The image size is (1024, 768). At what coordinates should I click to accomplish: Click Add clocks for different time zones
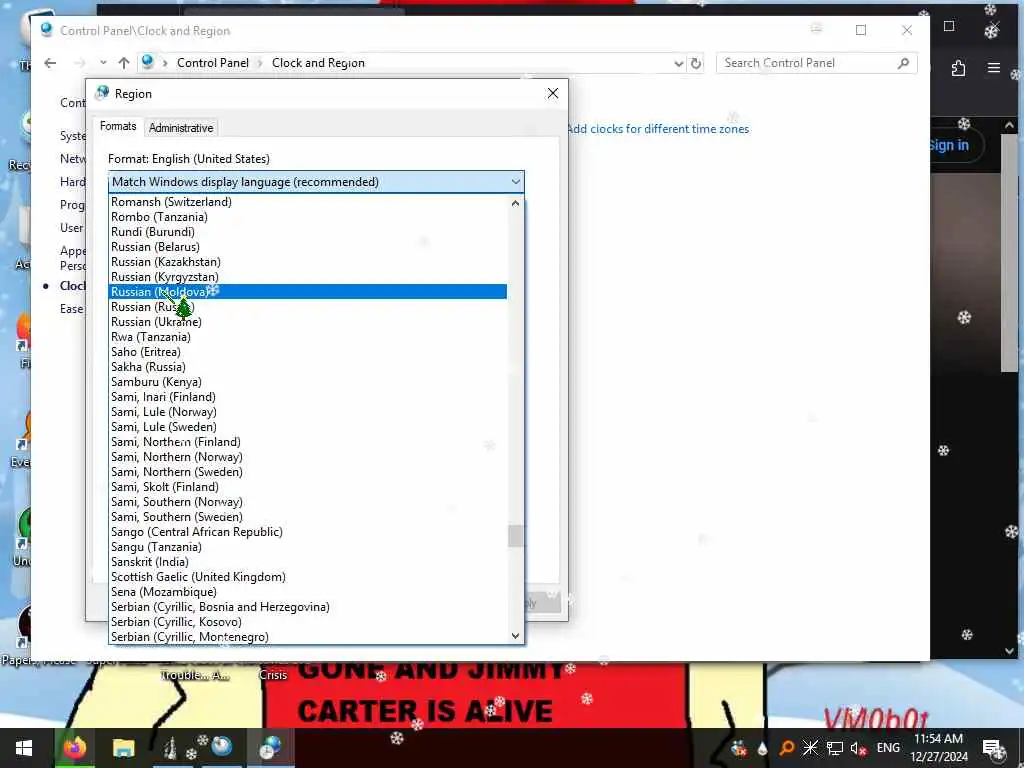click(x=658, y=129)
